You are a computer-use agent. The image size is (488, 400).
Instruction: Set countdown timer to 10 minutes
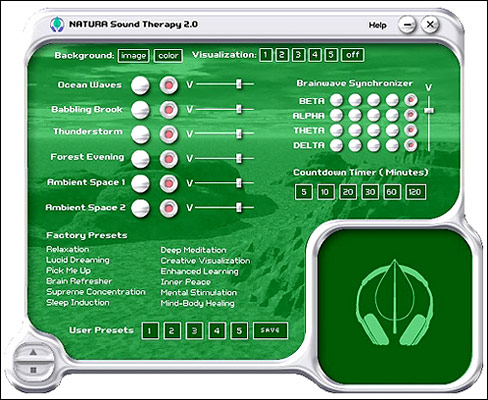(325, 192)
